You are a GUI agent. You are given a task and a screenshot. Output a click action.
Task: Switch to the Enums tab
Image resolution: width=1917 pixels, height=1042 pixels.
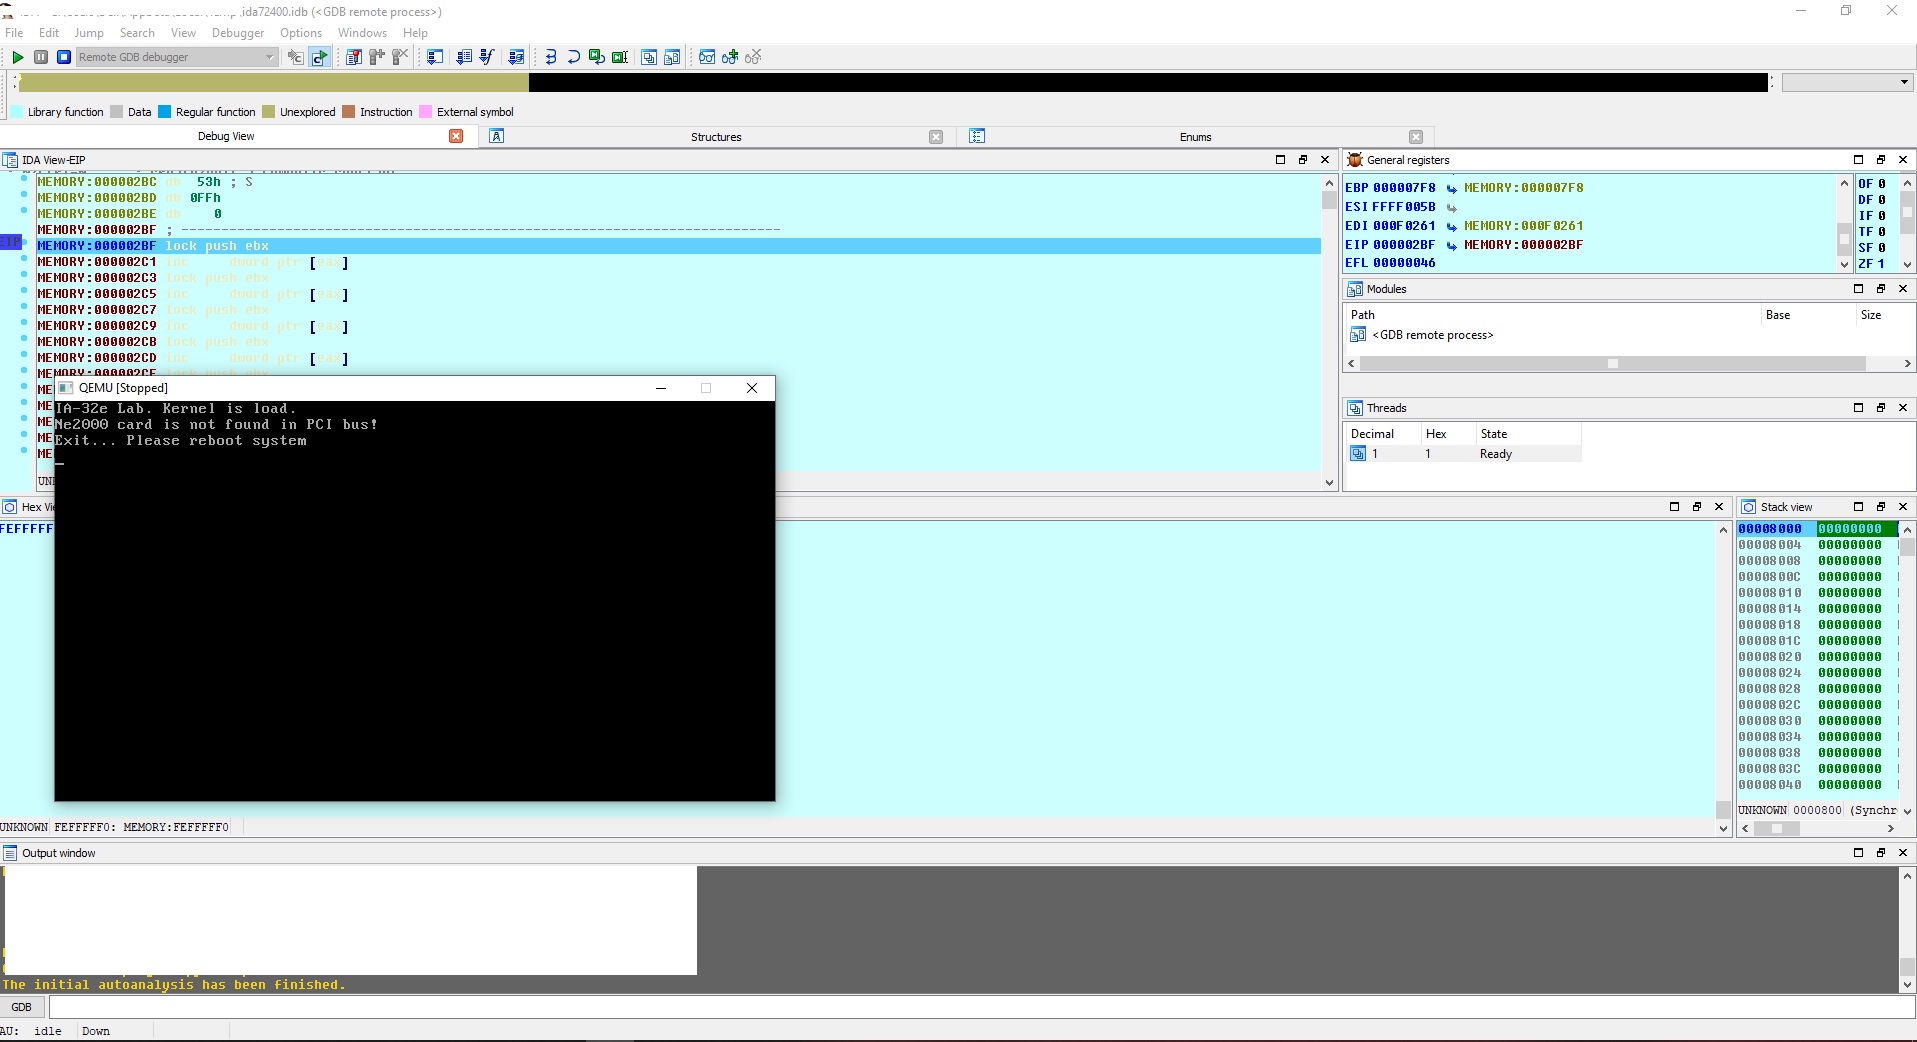pos(1195,137)
